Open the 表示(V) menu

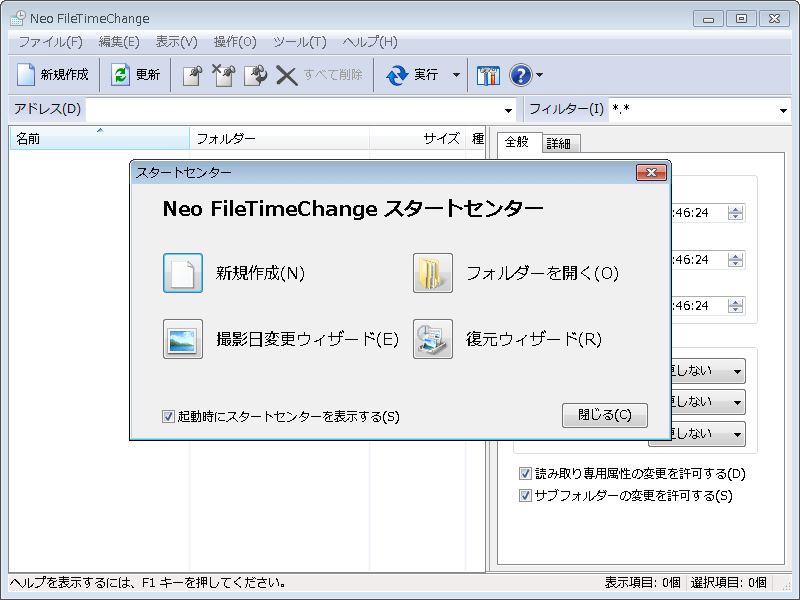(x=177, y=42)
